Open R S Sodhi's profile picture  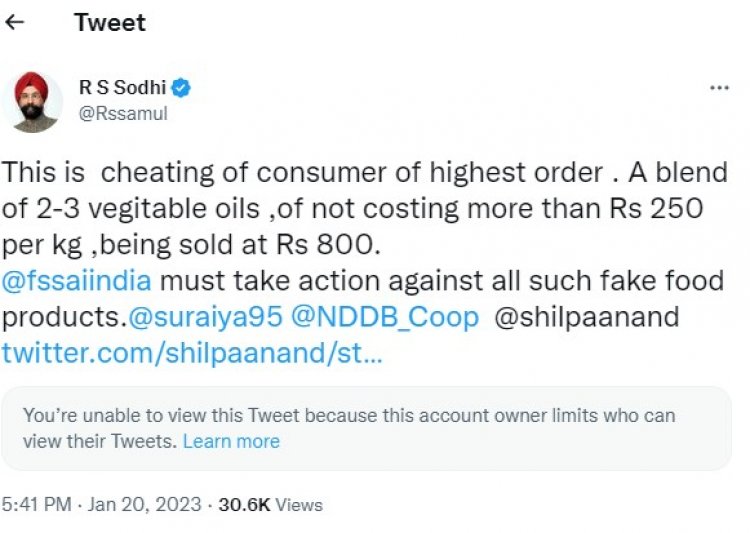31,101
